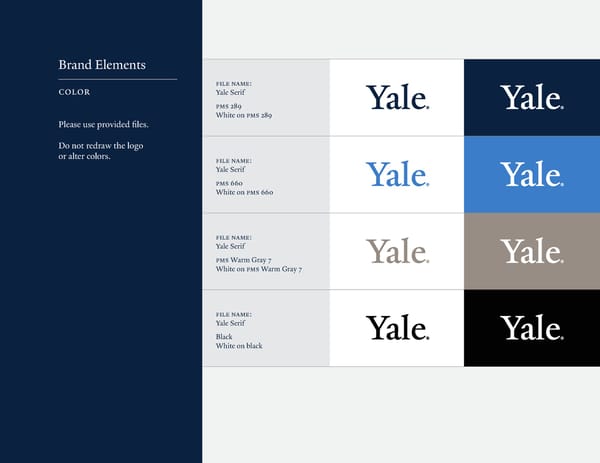Click the white Yale logo on warm gray background
Image resolution: width=600 pixels, height=463 pixels.
[x=531, y=251]
